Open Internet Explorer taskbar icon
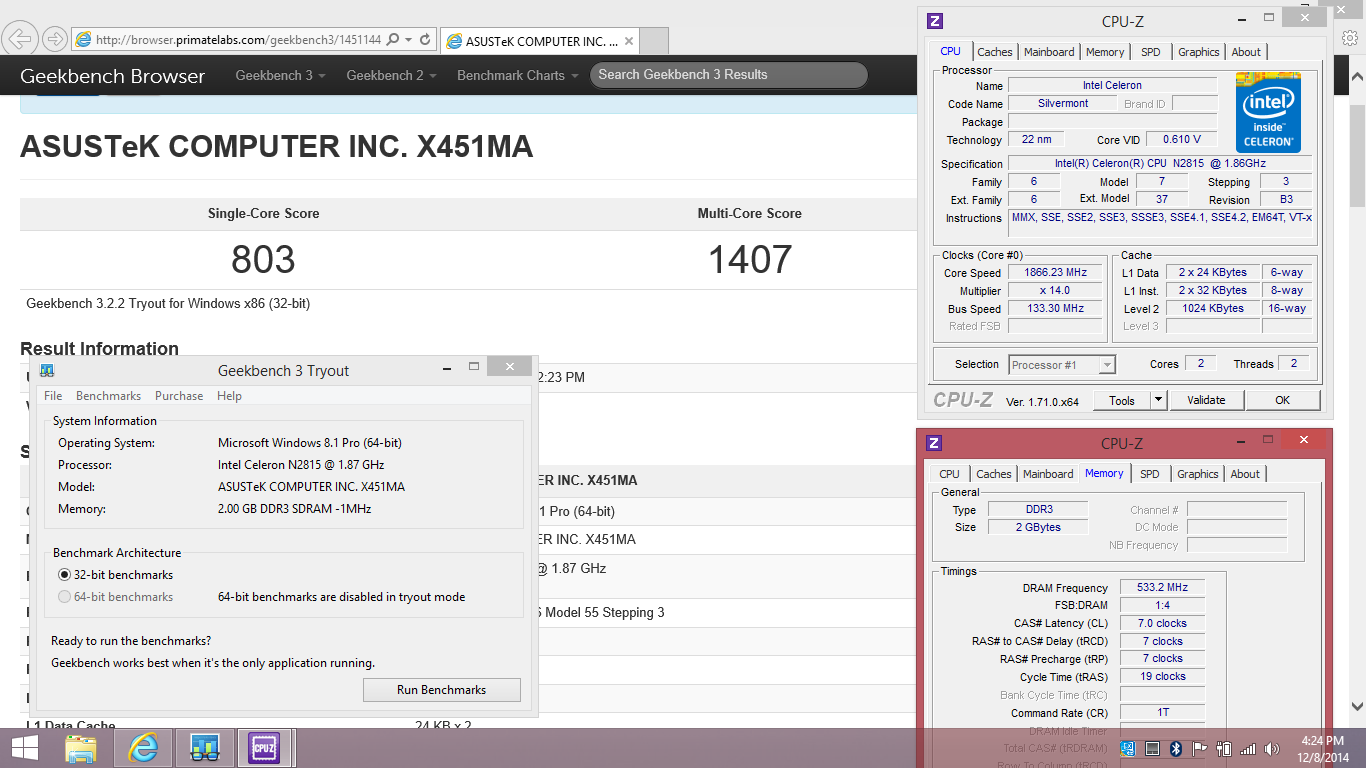This screenshot has height=768, width=1366. pos(144,748)
